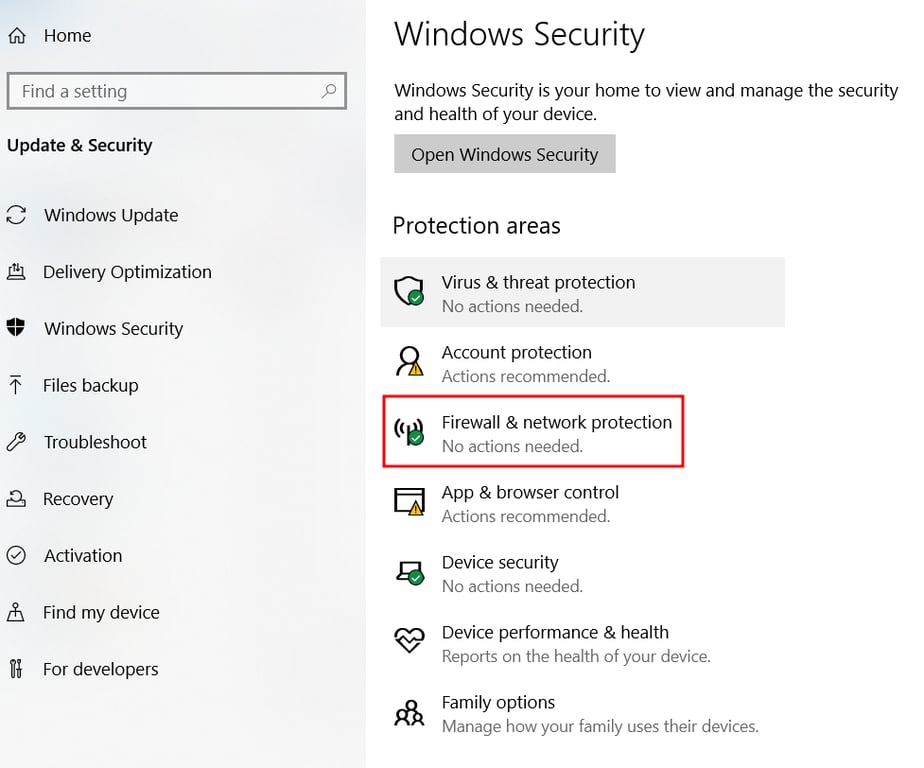Click inside the Find a setting box

[150, 91]
